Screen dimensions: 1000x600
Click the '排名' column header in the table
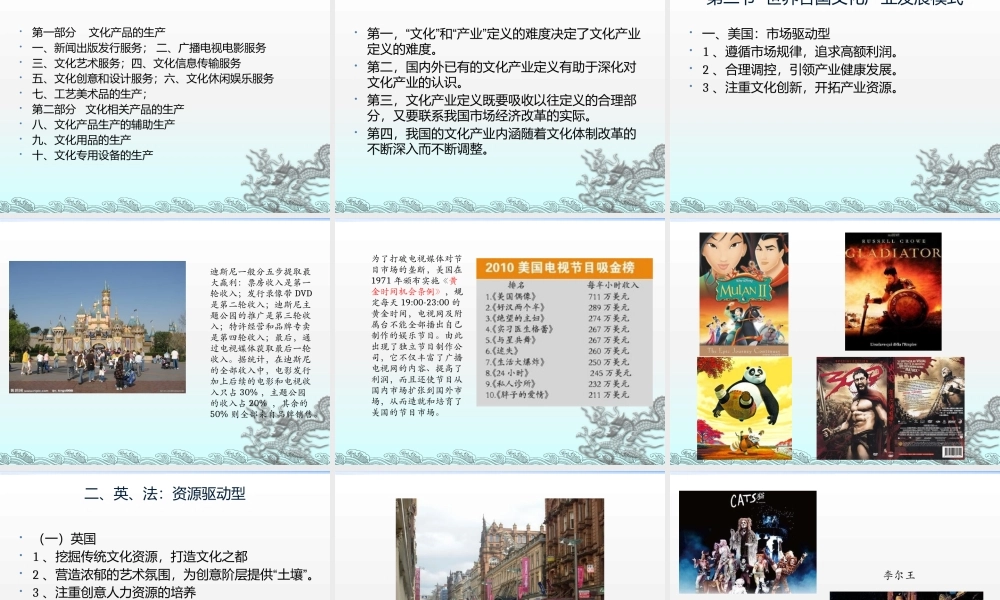coord(517,285)
